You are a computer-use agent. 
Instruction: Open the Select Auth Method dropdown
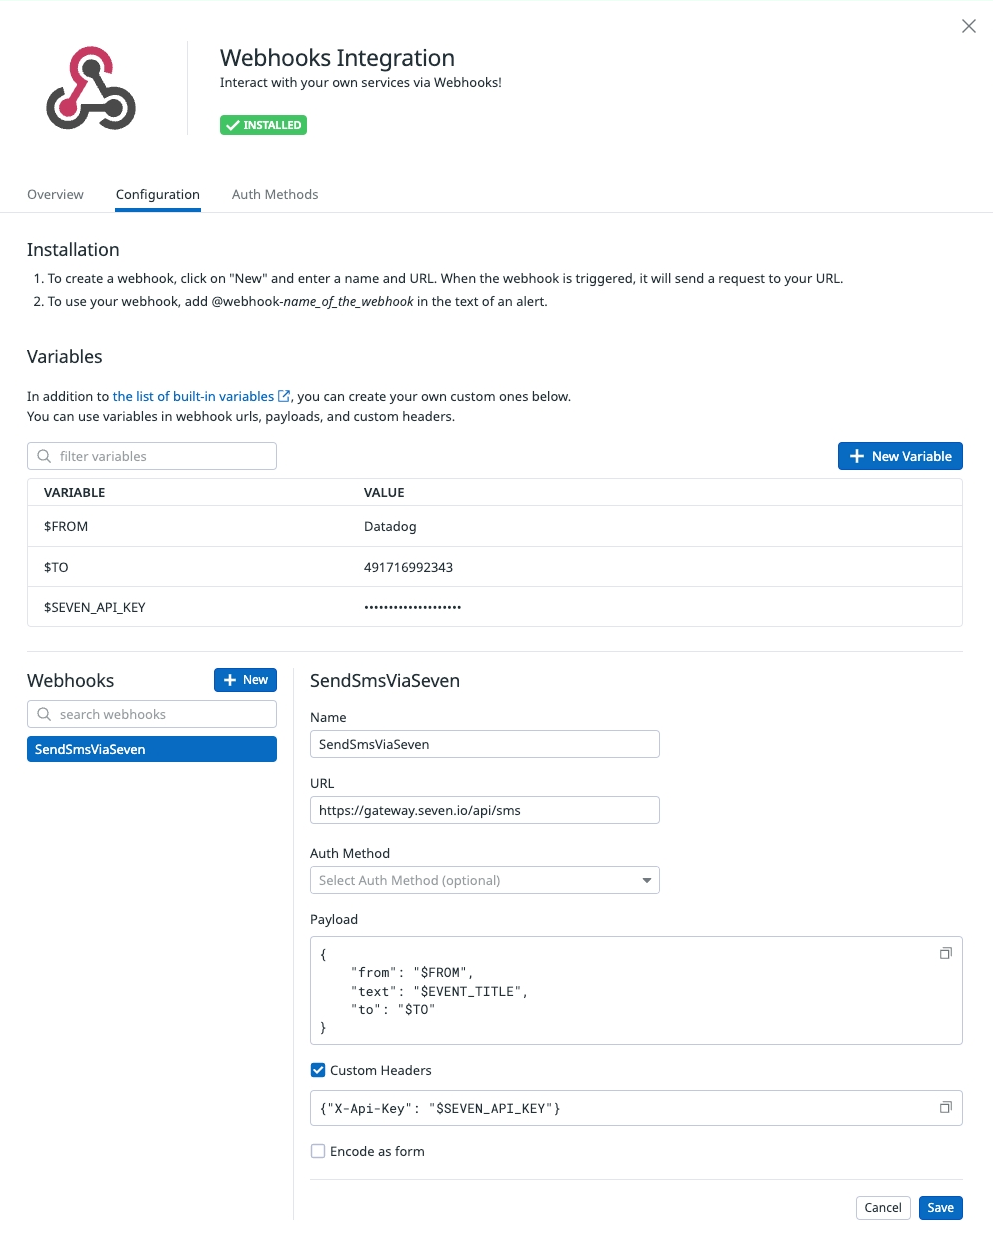pyautogui.click(x=485, y=880)
